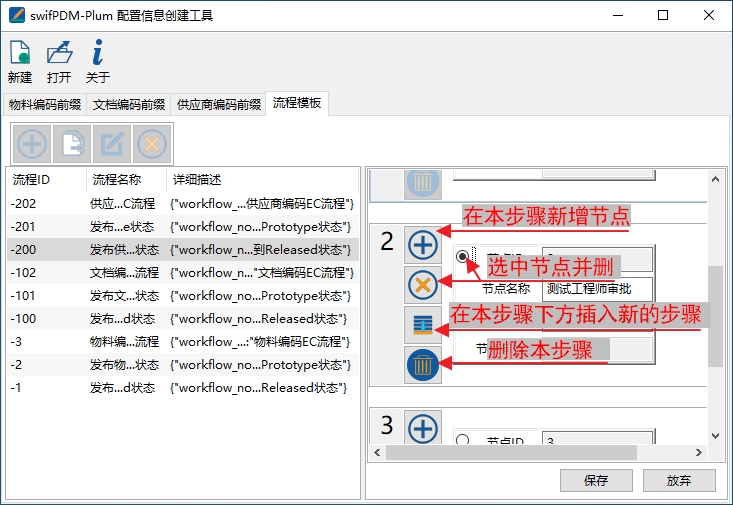Open a file with the 打开 icon

(59, 61)
